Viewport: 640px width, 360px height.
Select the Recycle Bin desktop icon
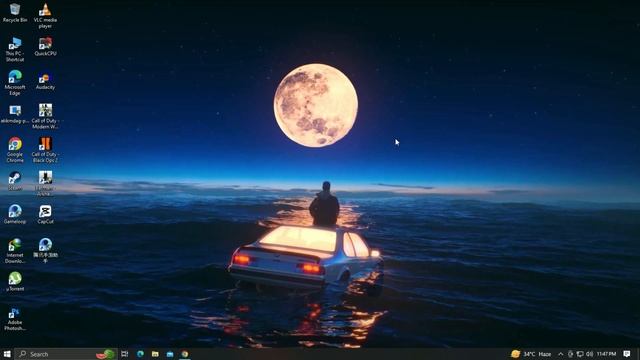(15, 13)
